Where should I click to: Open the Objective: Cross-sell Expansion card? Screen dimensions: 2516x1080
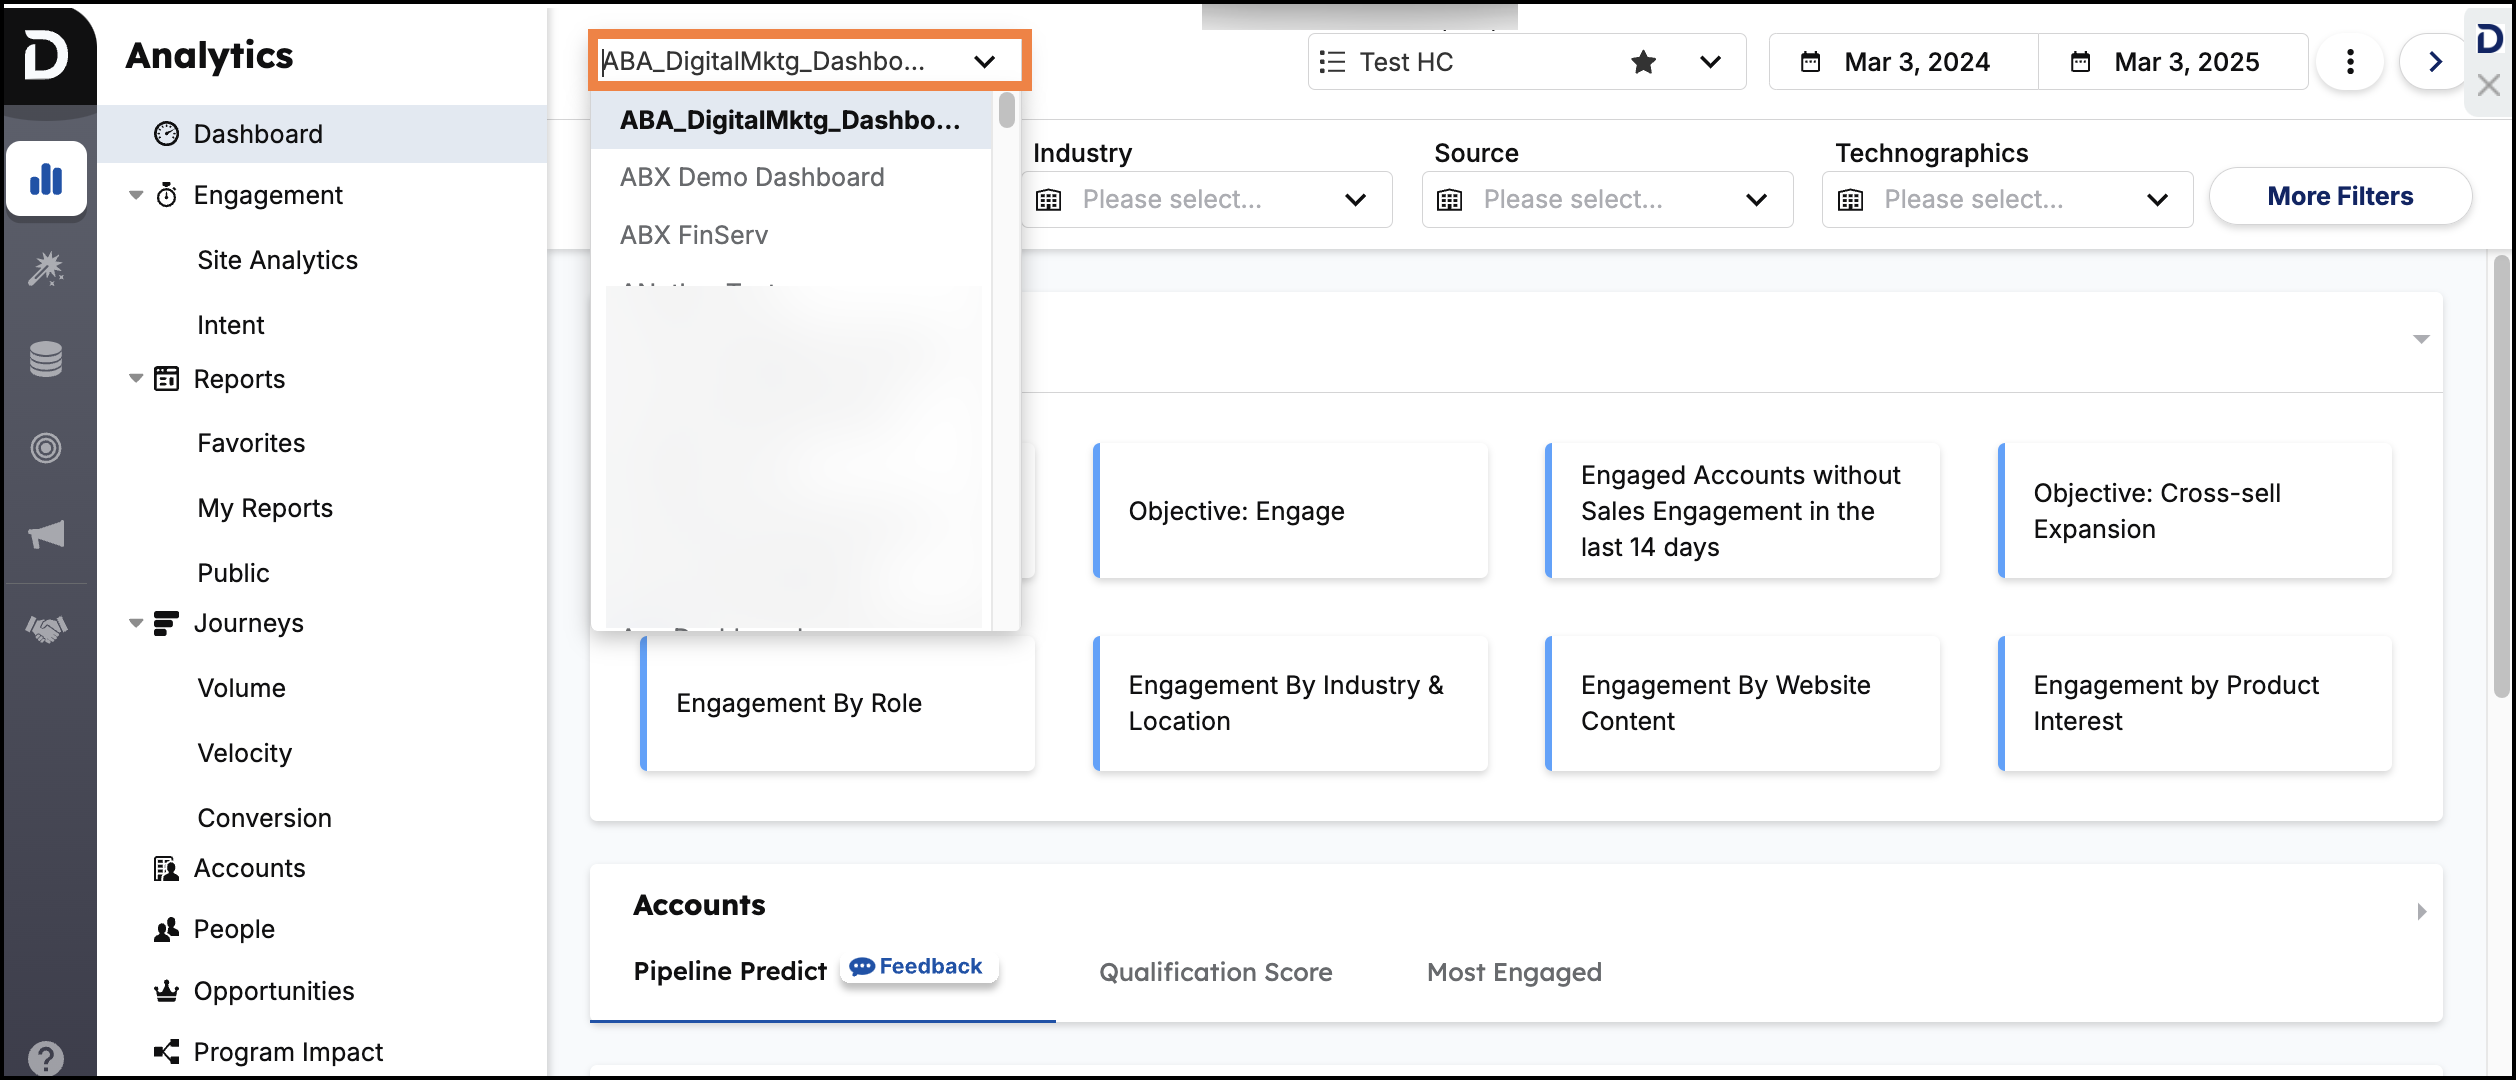pos(2195,511)
